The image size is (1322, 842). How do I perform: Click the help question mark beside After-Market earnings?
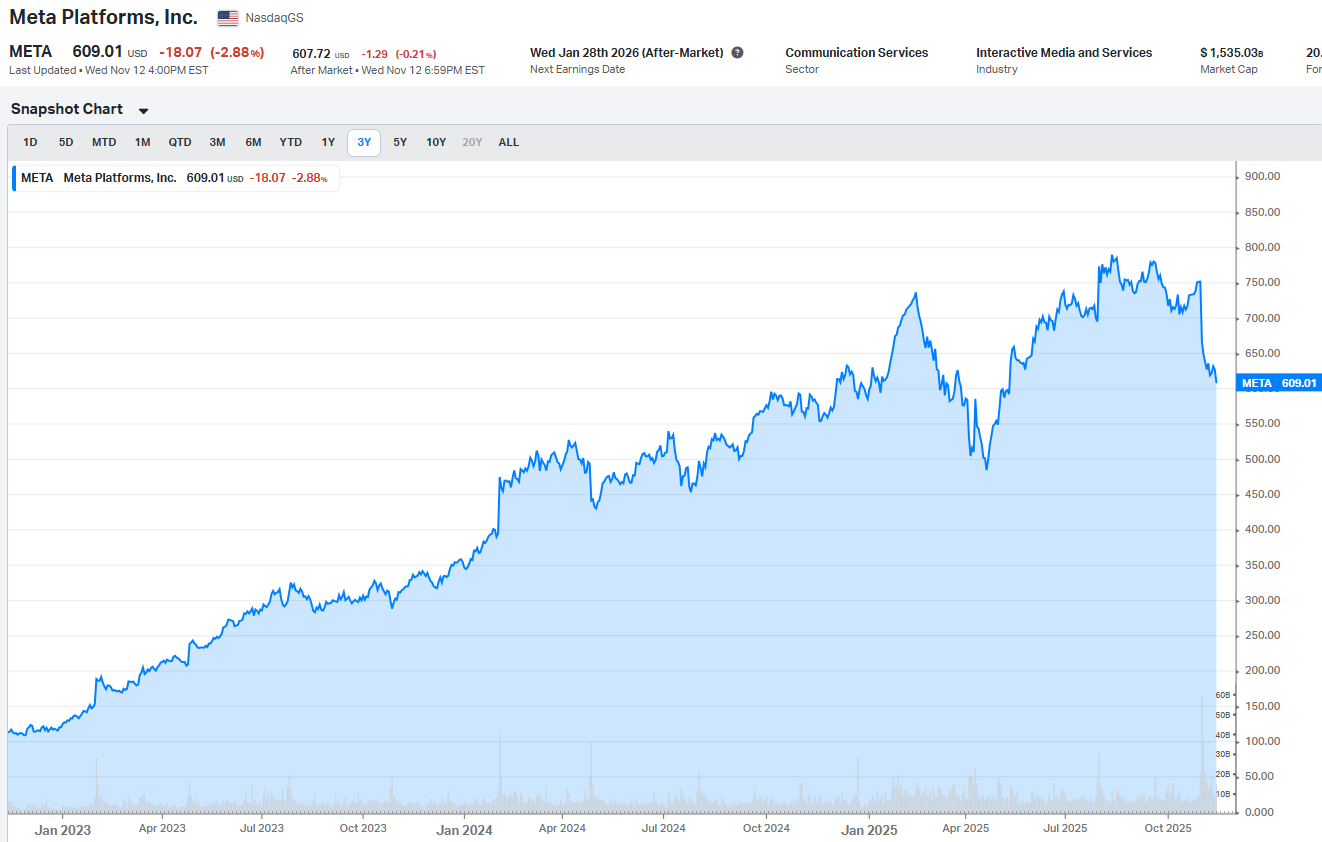tap(737, 53)
